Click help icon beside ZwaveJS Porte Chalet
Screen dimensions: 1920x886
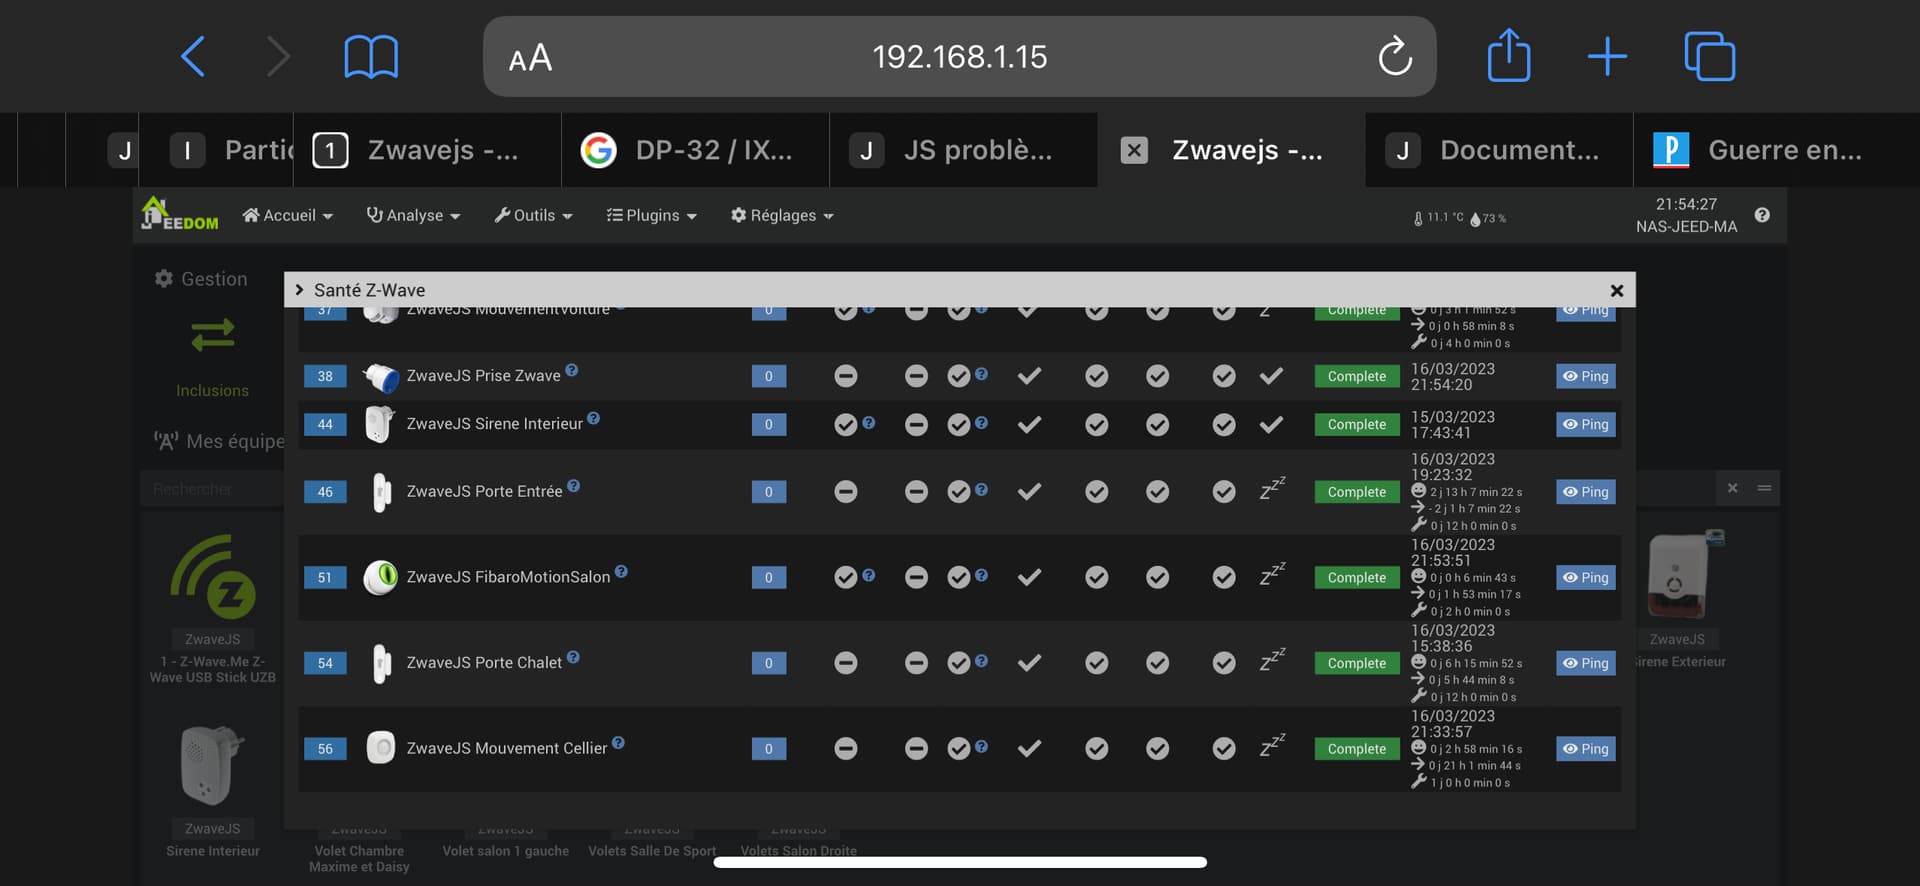point(573,657)
